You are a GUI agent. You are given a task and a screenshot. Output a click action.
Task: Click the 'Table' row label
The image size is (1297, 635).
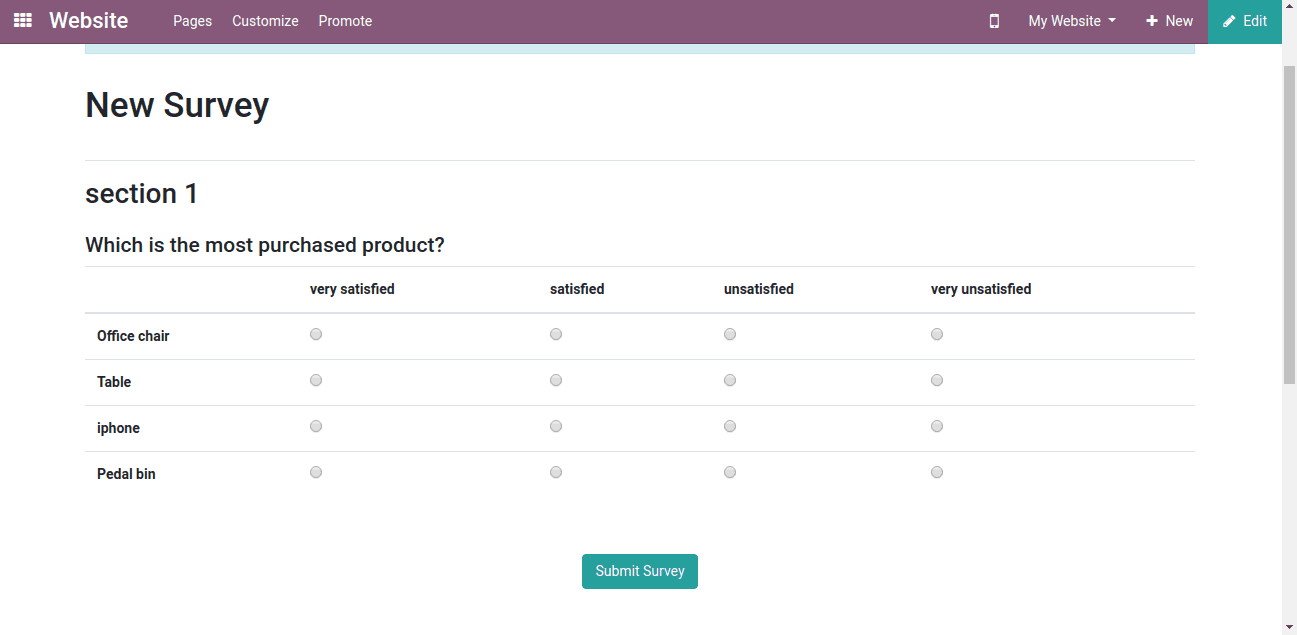pos(114,382)
